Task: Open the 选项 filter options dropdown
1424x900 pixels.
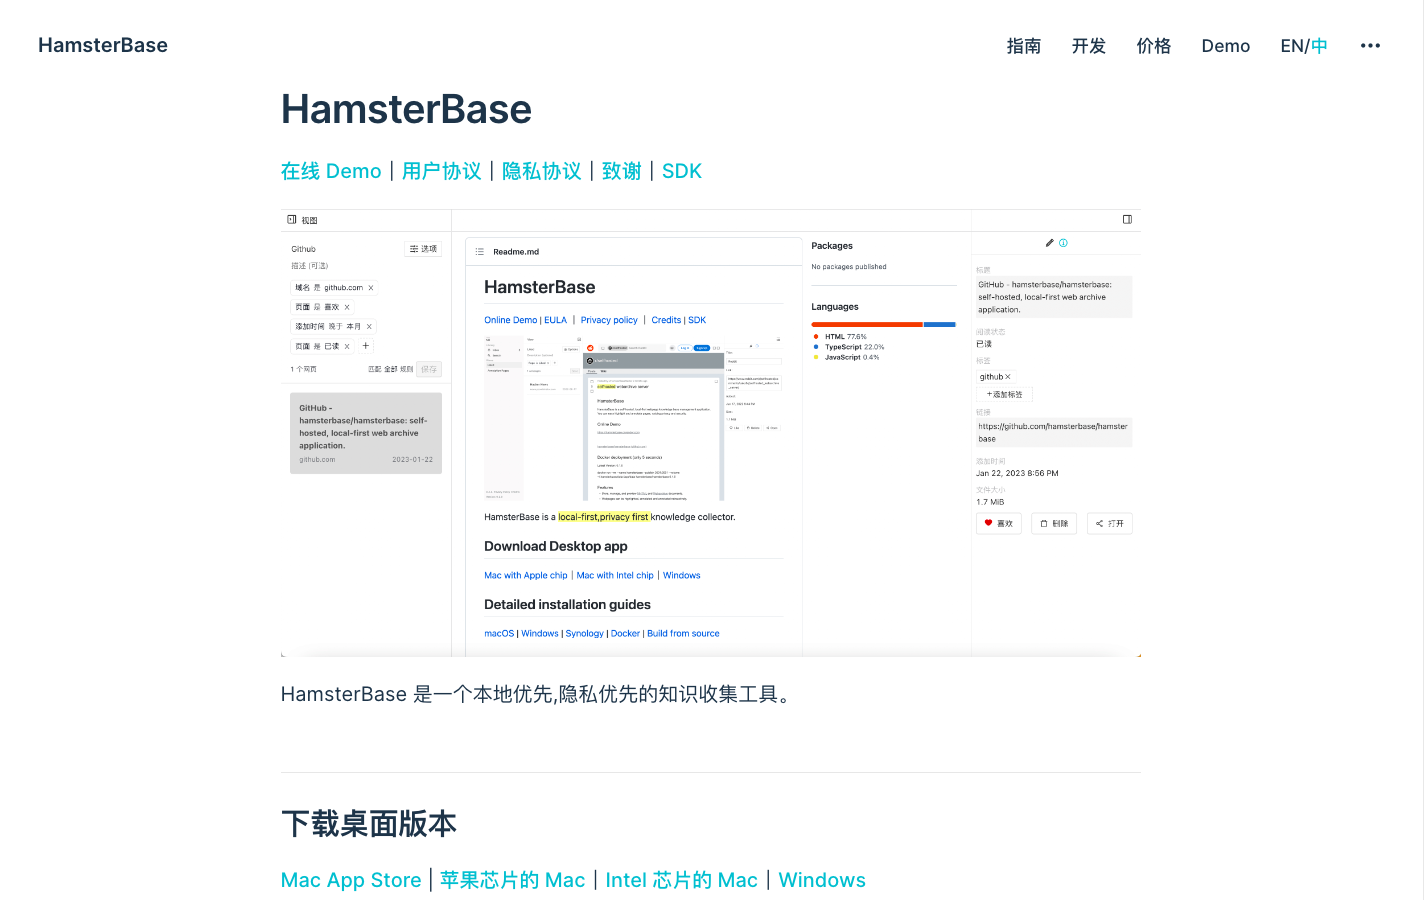Action: [423, 248]
